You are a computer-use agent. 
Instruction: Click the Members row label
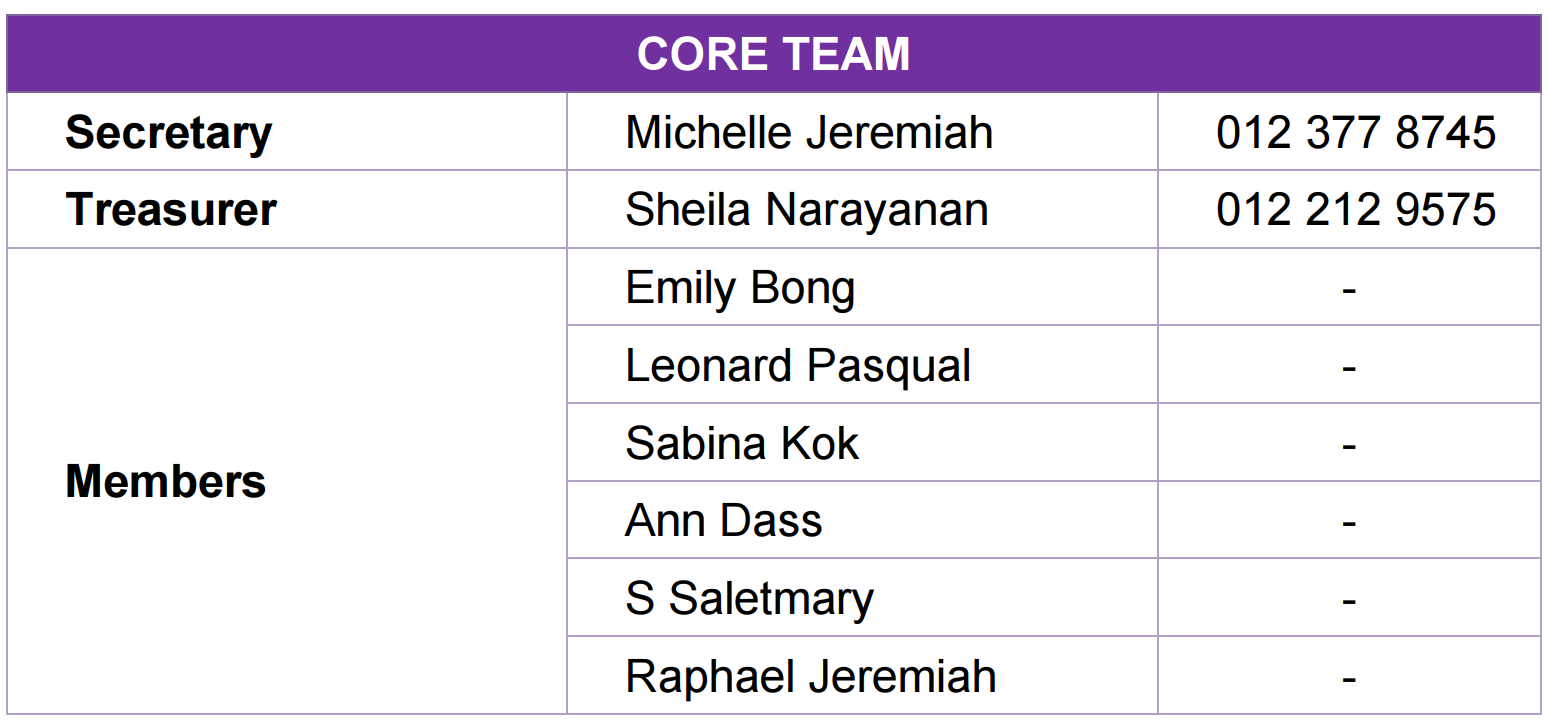tap(166, 482)
